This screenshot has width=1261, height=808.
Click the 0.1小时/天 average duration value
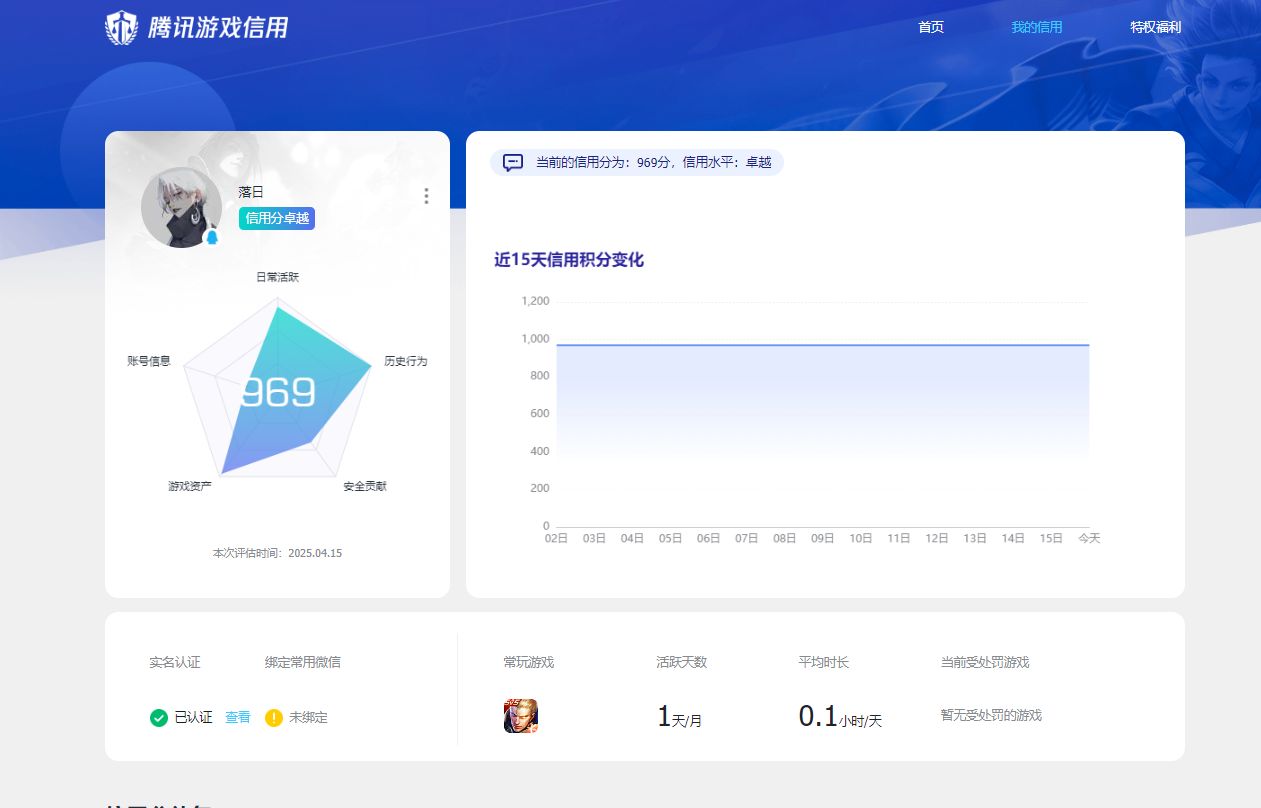(840, 716)
